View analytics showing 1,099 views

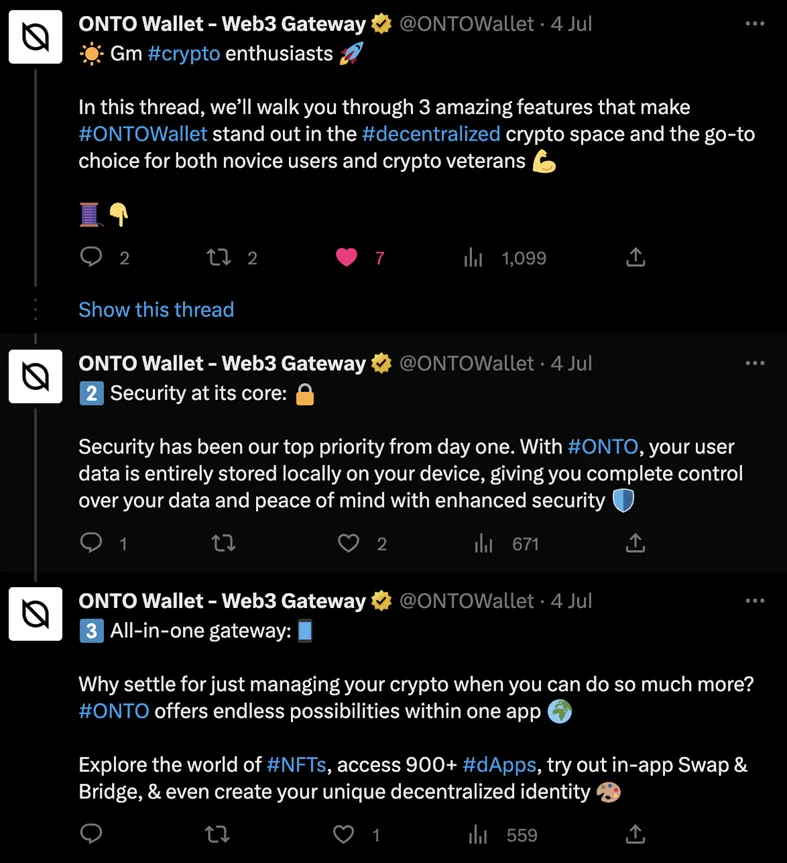473,258
